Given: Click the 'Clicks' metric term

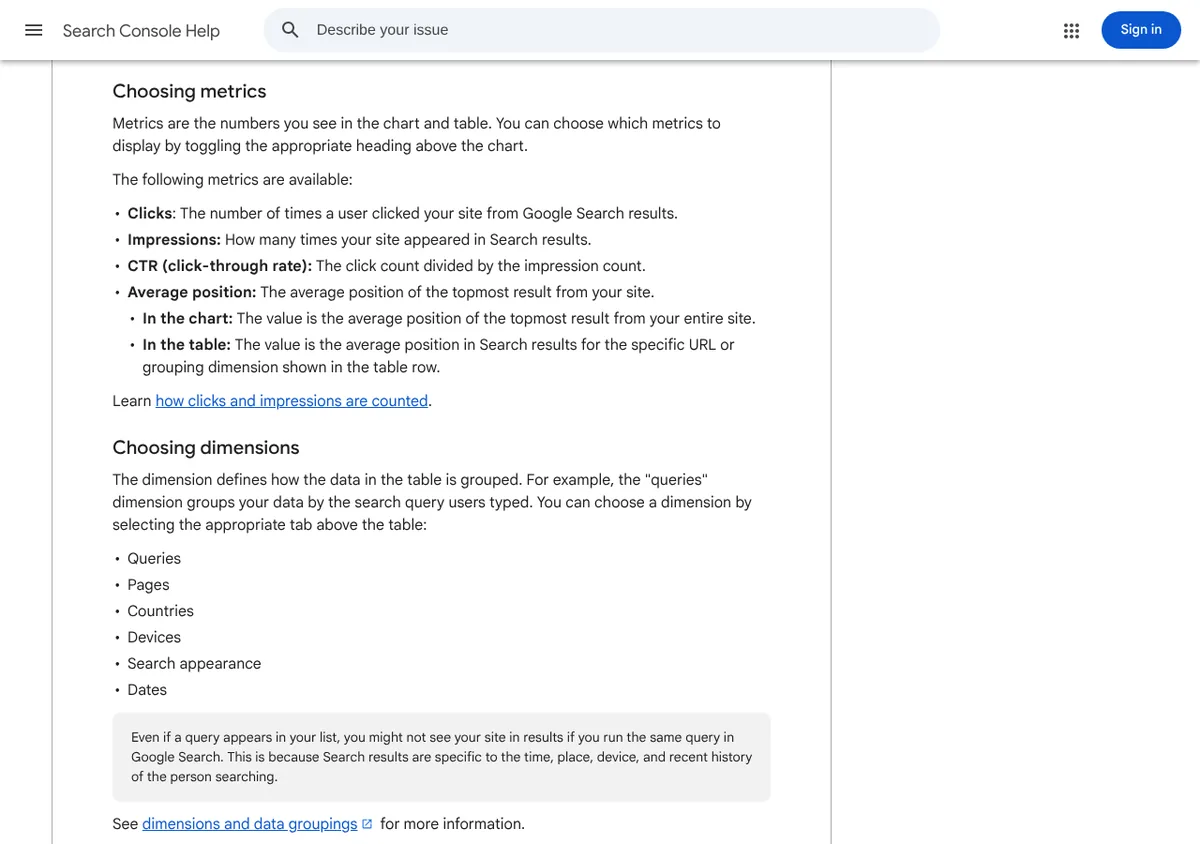Looking at the screenshot, I should pos(149,213).
